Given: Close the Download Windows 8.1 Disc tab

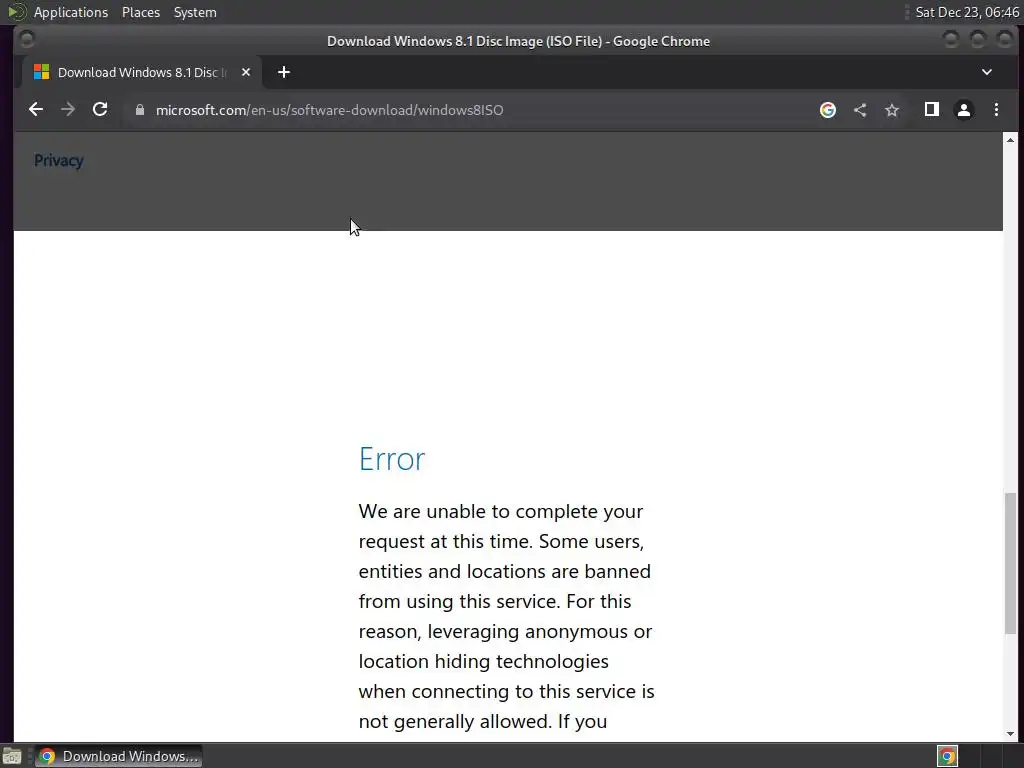Looking at the screenshot, I should (x=246, y=72).
